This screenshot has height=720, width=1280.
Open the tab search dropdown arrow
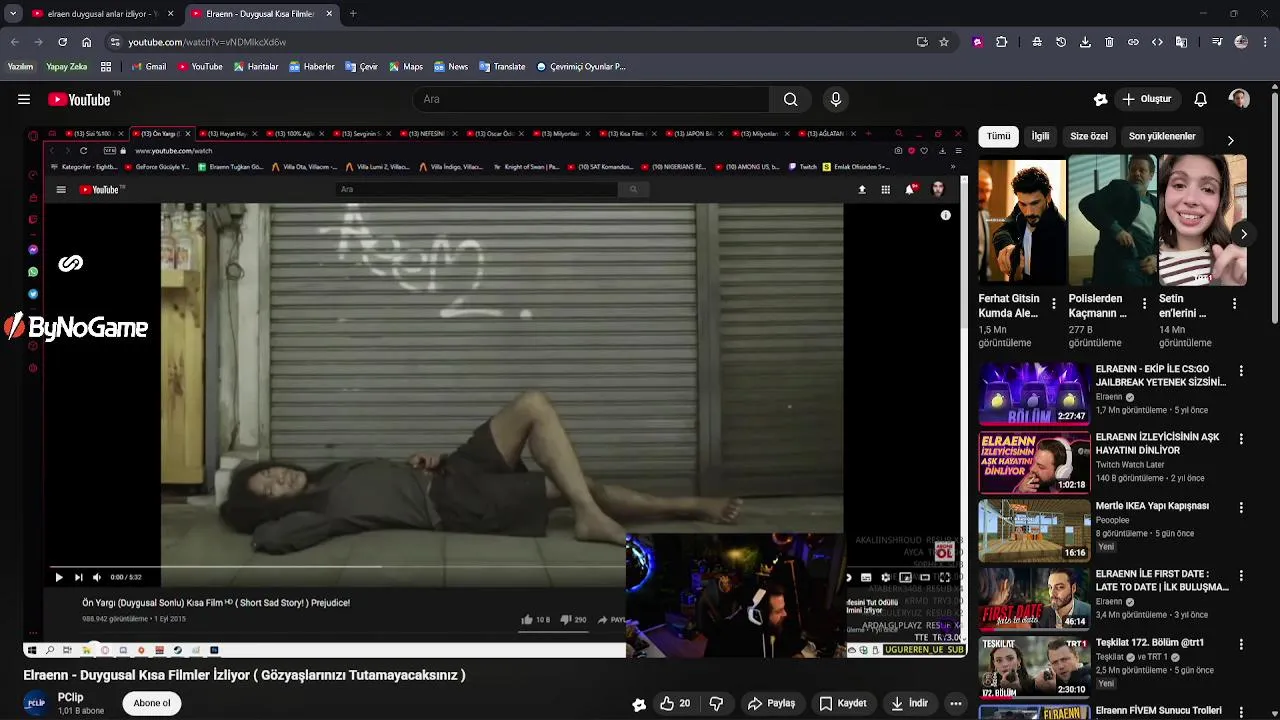point(13,14)
